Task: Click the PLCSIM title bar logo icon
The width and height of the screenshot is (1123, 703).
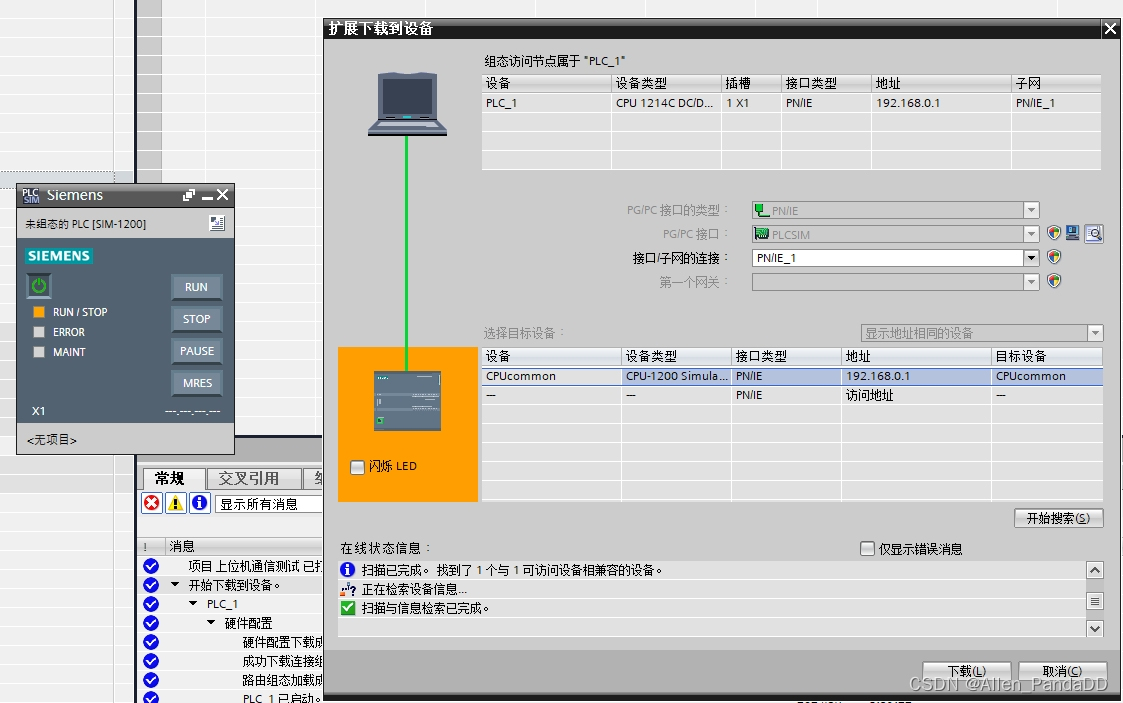Action: pos(31,195)
